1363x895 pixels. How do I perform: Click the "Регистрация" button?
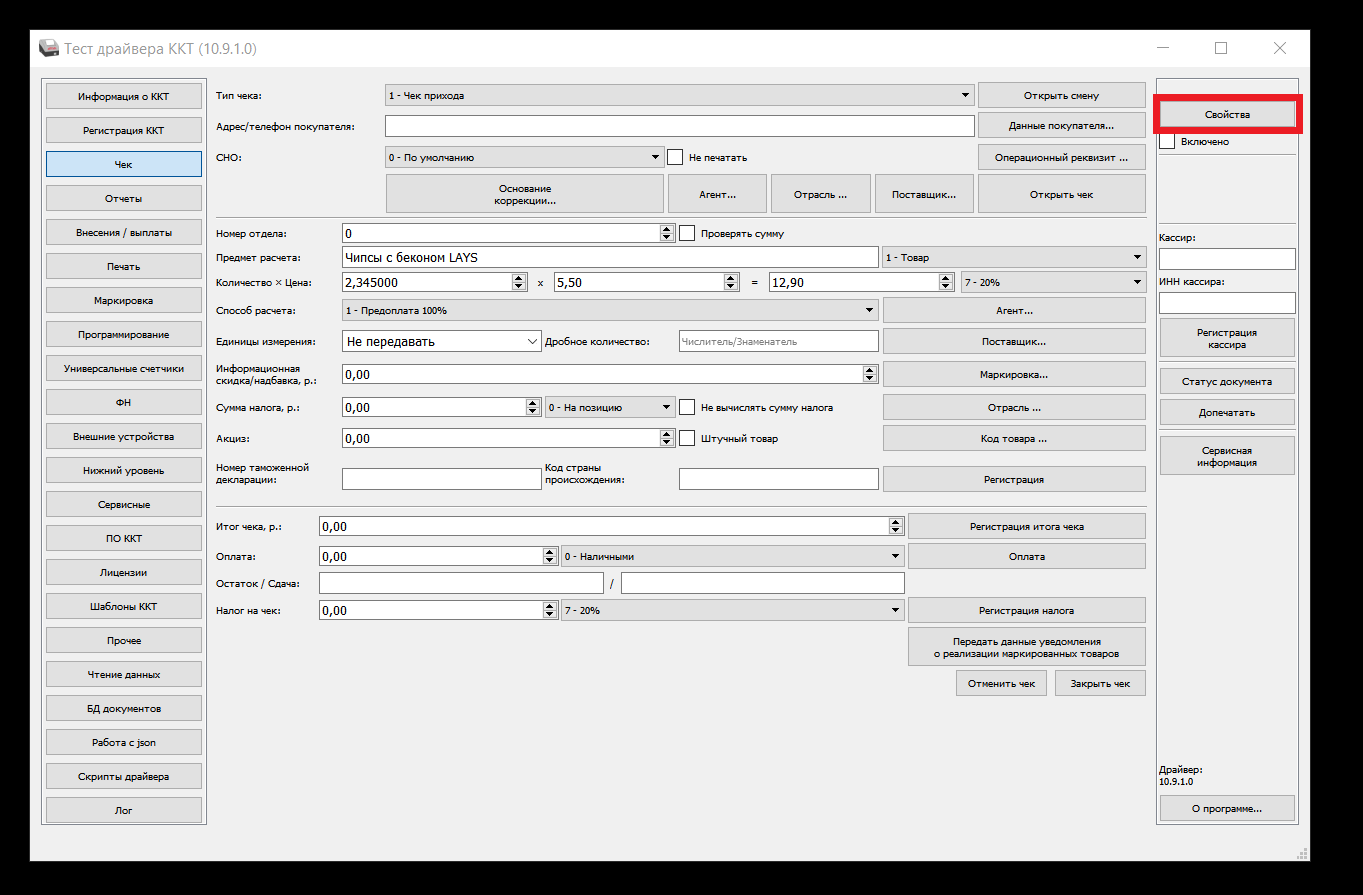click(1014, 479)
